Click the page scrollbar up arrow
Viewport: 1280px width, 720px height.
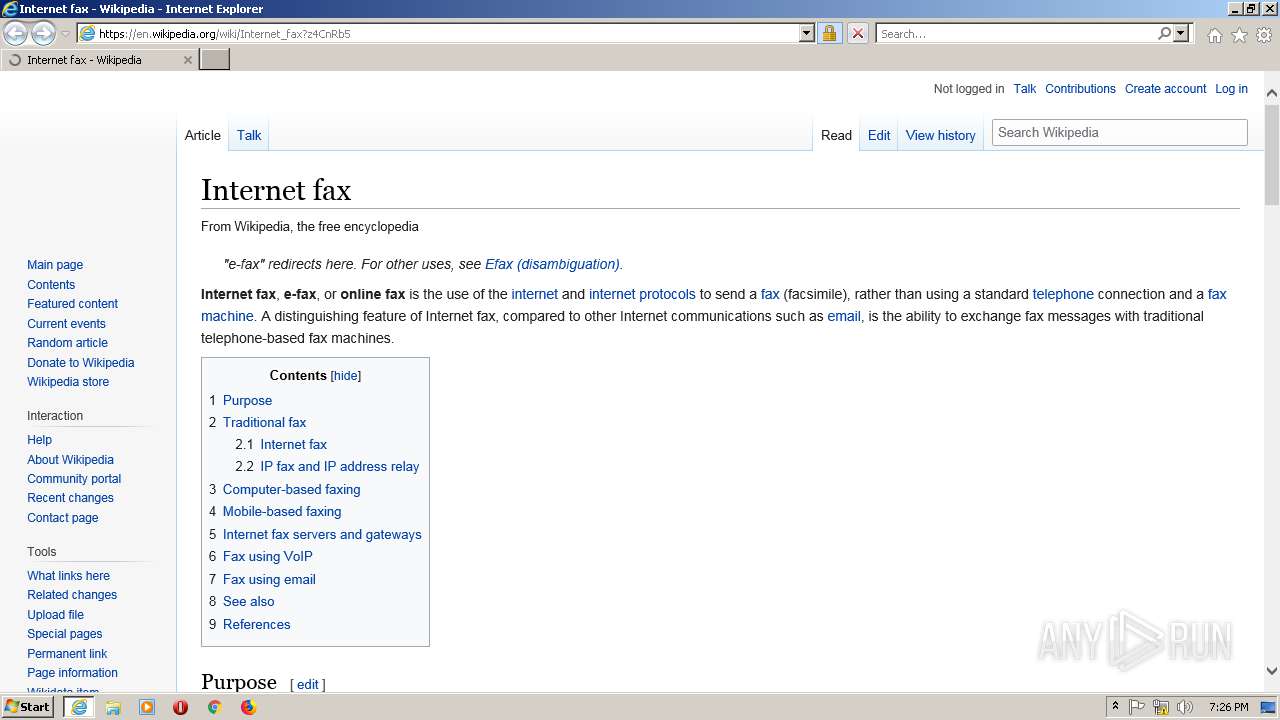[1272, 93]
